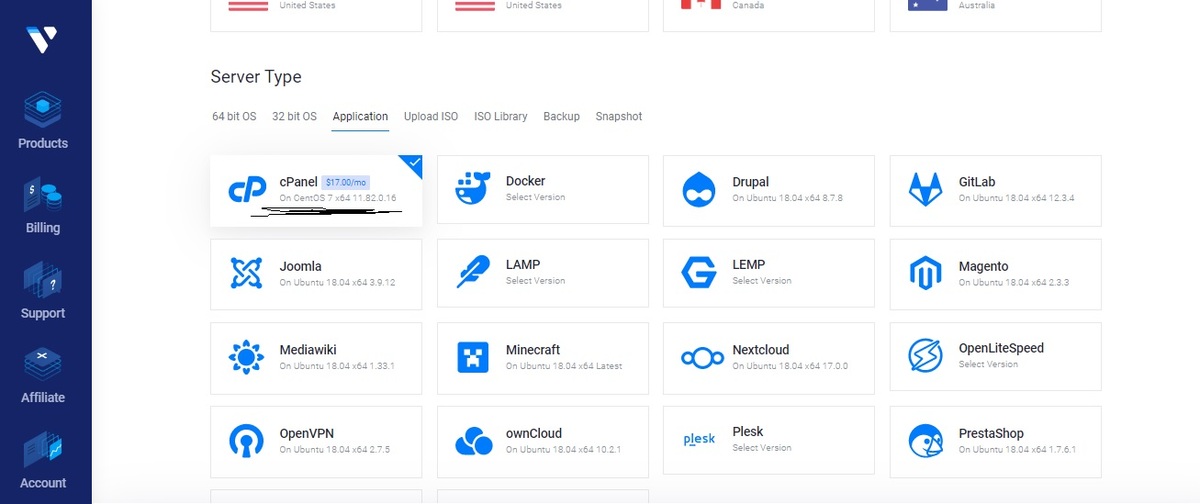The width and height of the screenshot is (1200, 504).
Task: Click the Products label in sidebar
Action: [43, 143]
